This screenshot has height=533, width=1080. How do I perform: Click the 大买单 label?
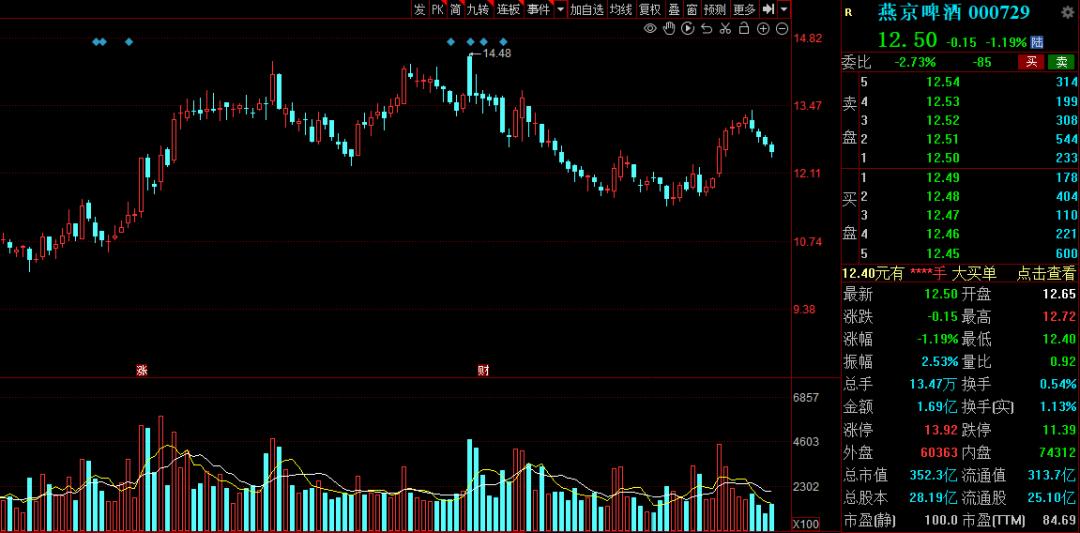coord(974,273)
